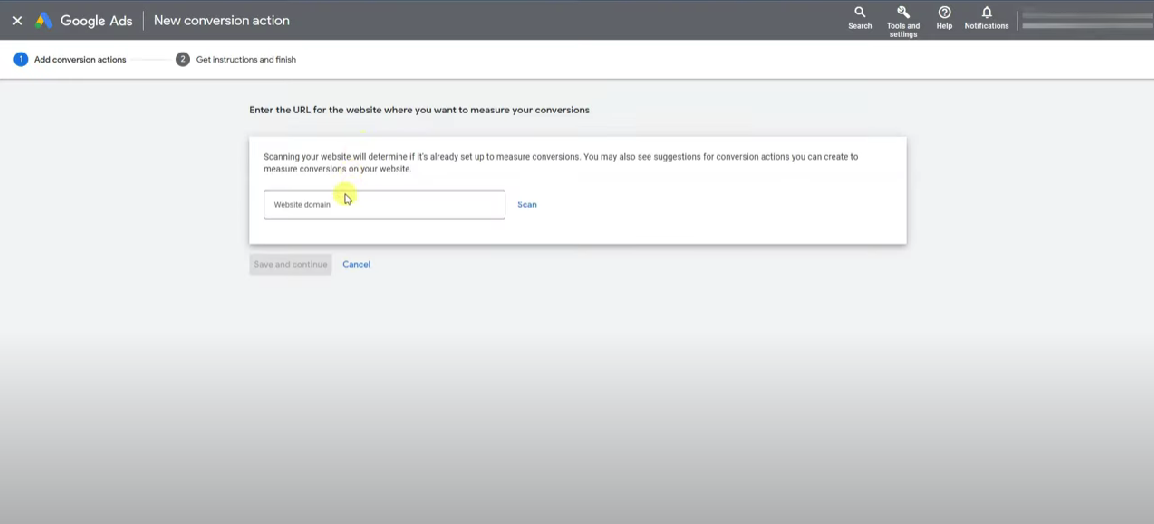
Task: Focus the Website domain input field
Action: point(384,205)
